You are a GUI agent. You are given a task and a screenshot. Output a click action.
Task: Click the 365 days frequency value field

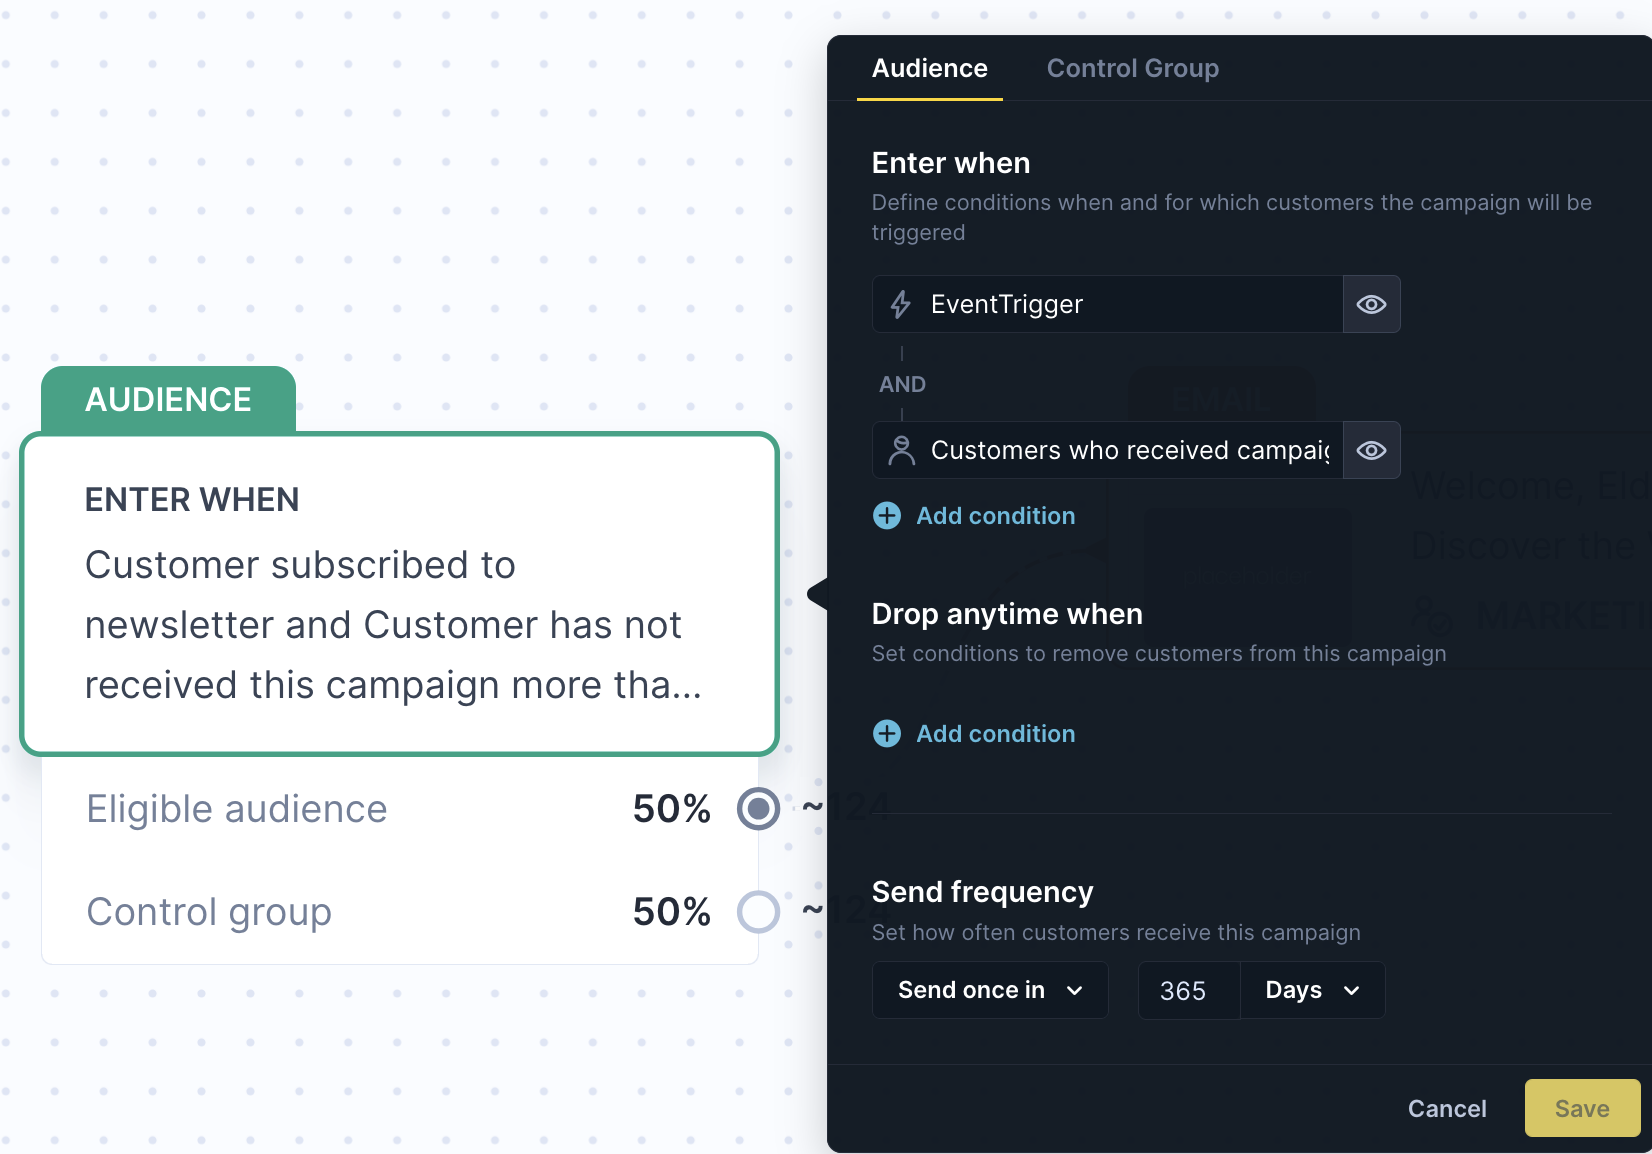1186,990
